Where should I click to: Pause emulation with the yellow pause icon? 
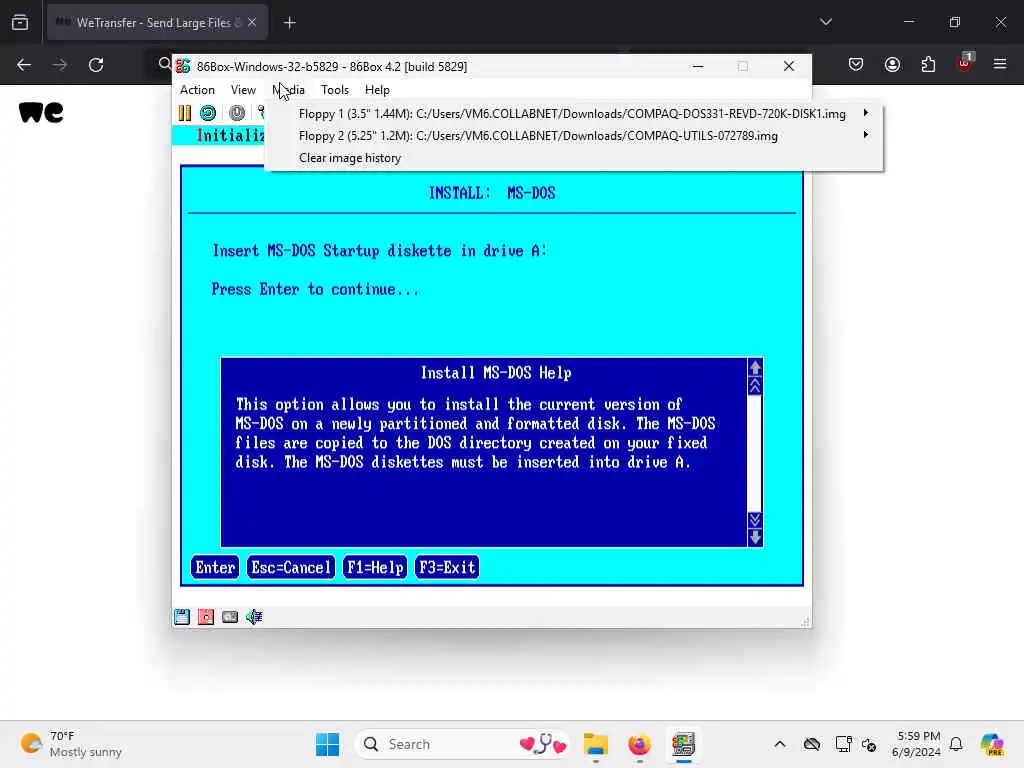click(x=185, y=113)
